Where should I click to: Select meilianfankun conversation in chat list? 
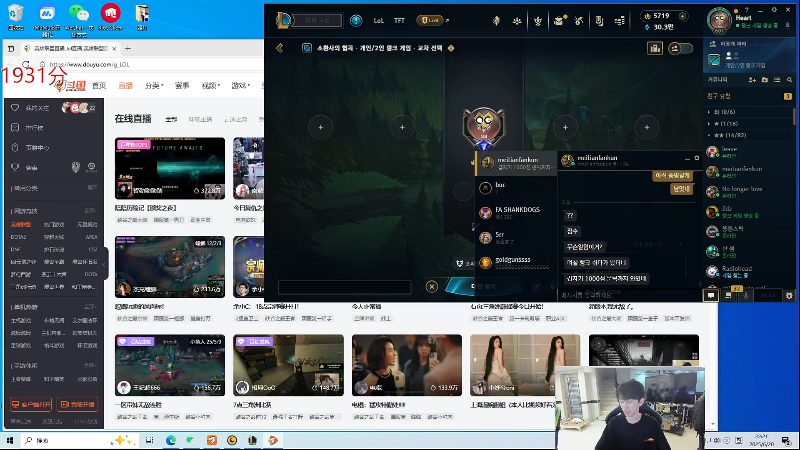point(516,163)
